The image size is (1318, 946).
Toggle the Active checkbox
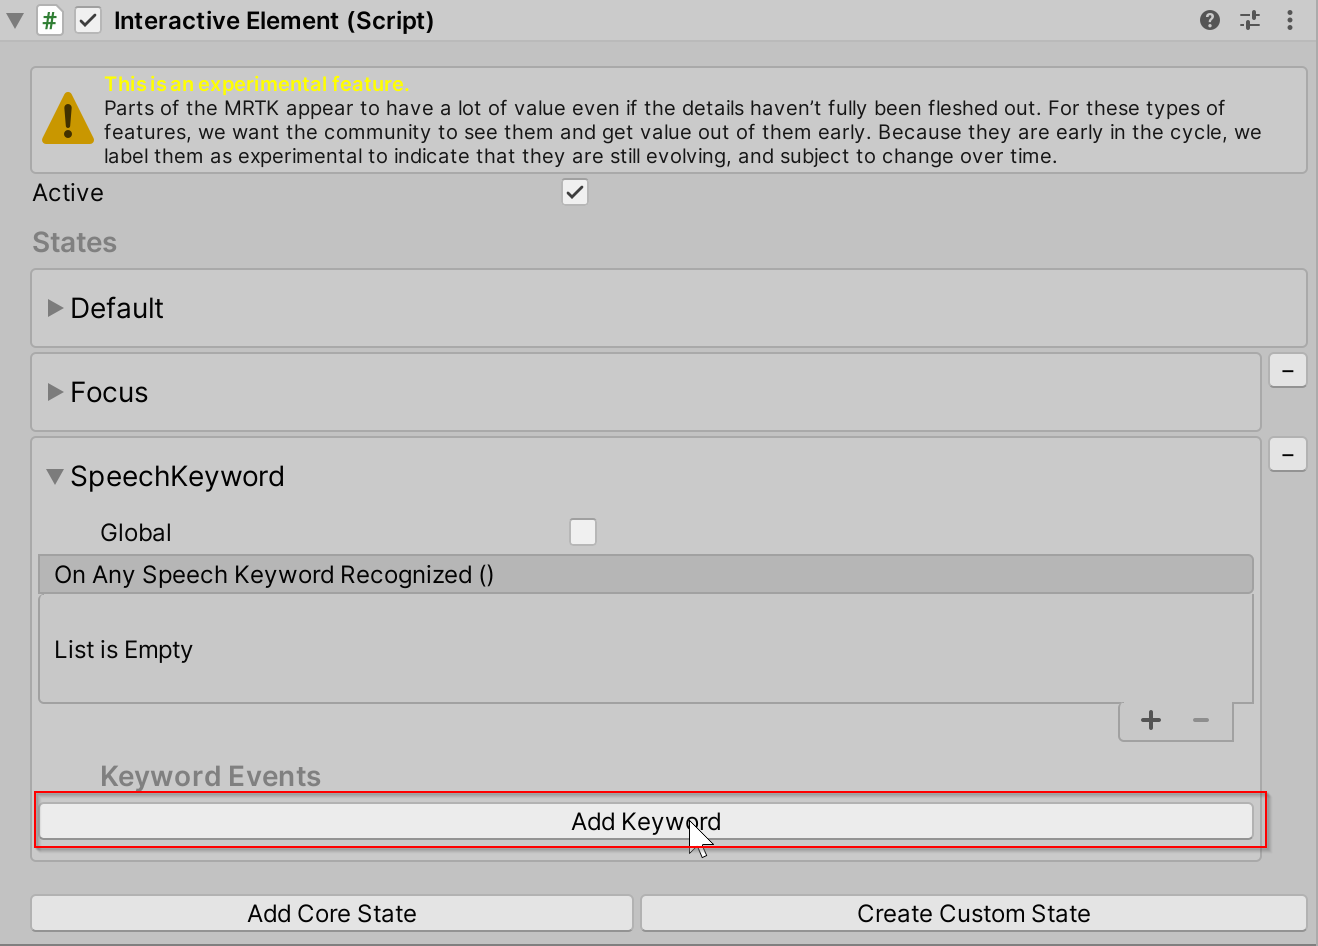(575, 192)
